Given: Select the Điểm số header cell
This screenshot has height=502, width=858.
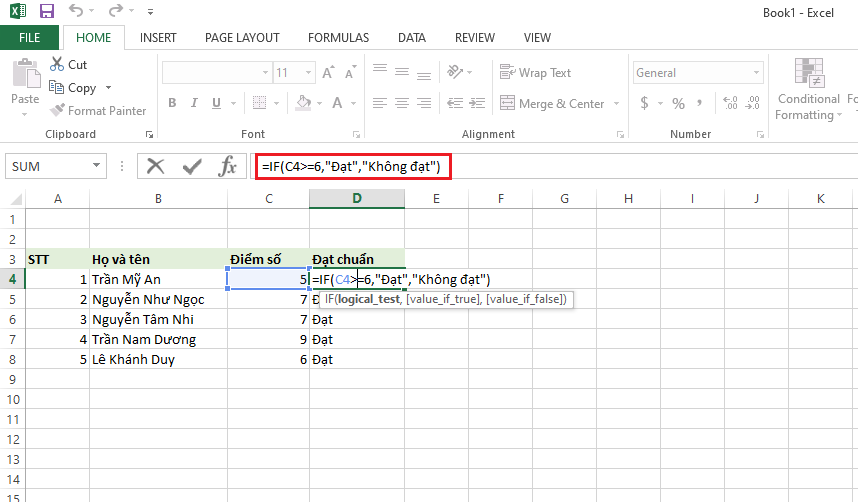Looking at the screenshot, I should click(268, 259).
